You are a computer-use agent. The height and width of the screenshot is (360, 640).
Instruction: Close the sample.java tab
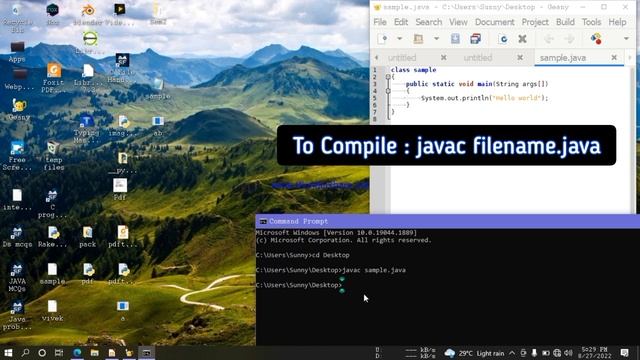point(614,58)
